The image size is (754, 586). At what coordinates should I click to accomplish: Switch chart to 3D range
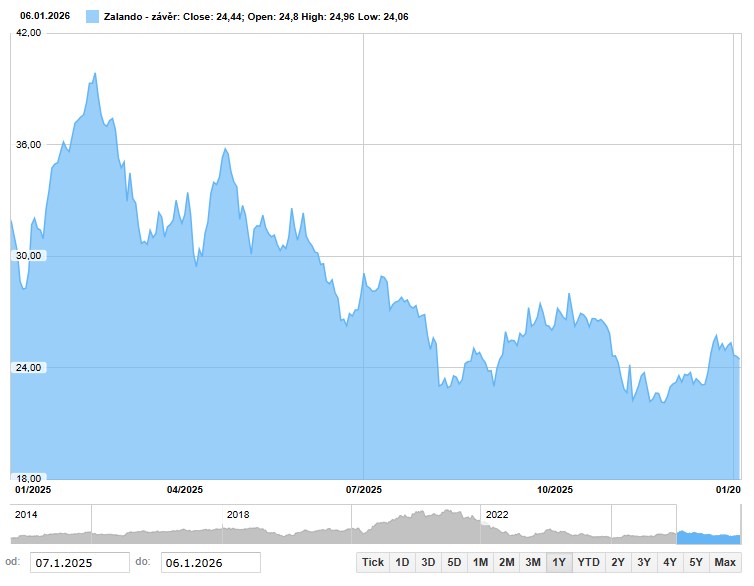tap(428, 562)
